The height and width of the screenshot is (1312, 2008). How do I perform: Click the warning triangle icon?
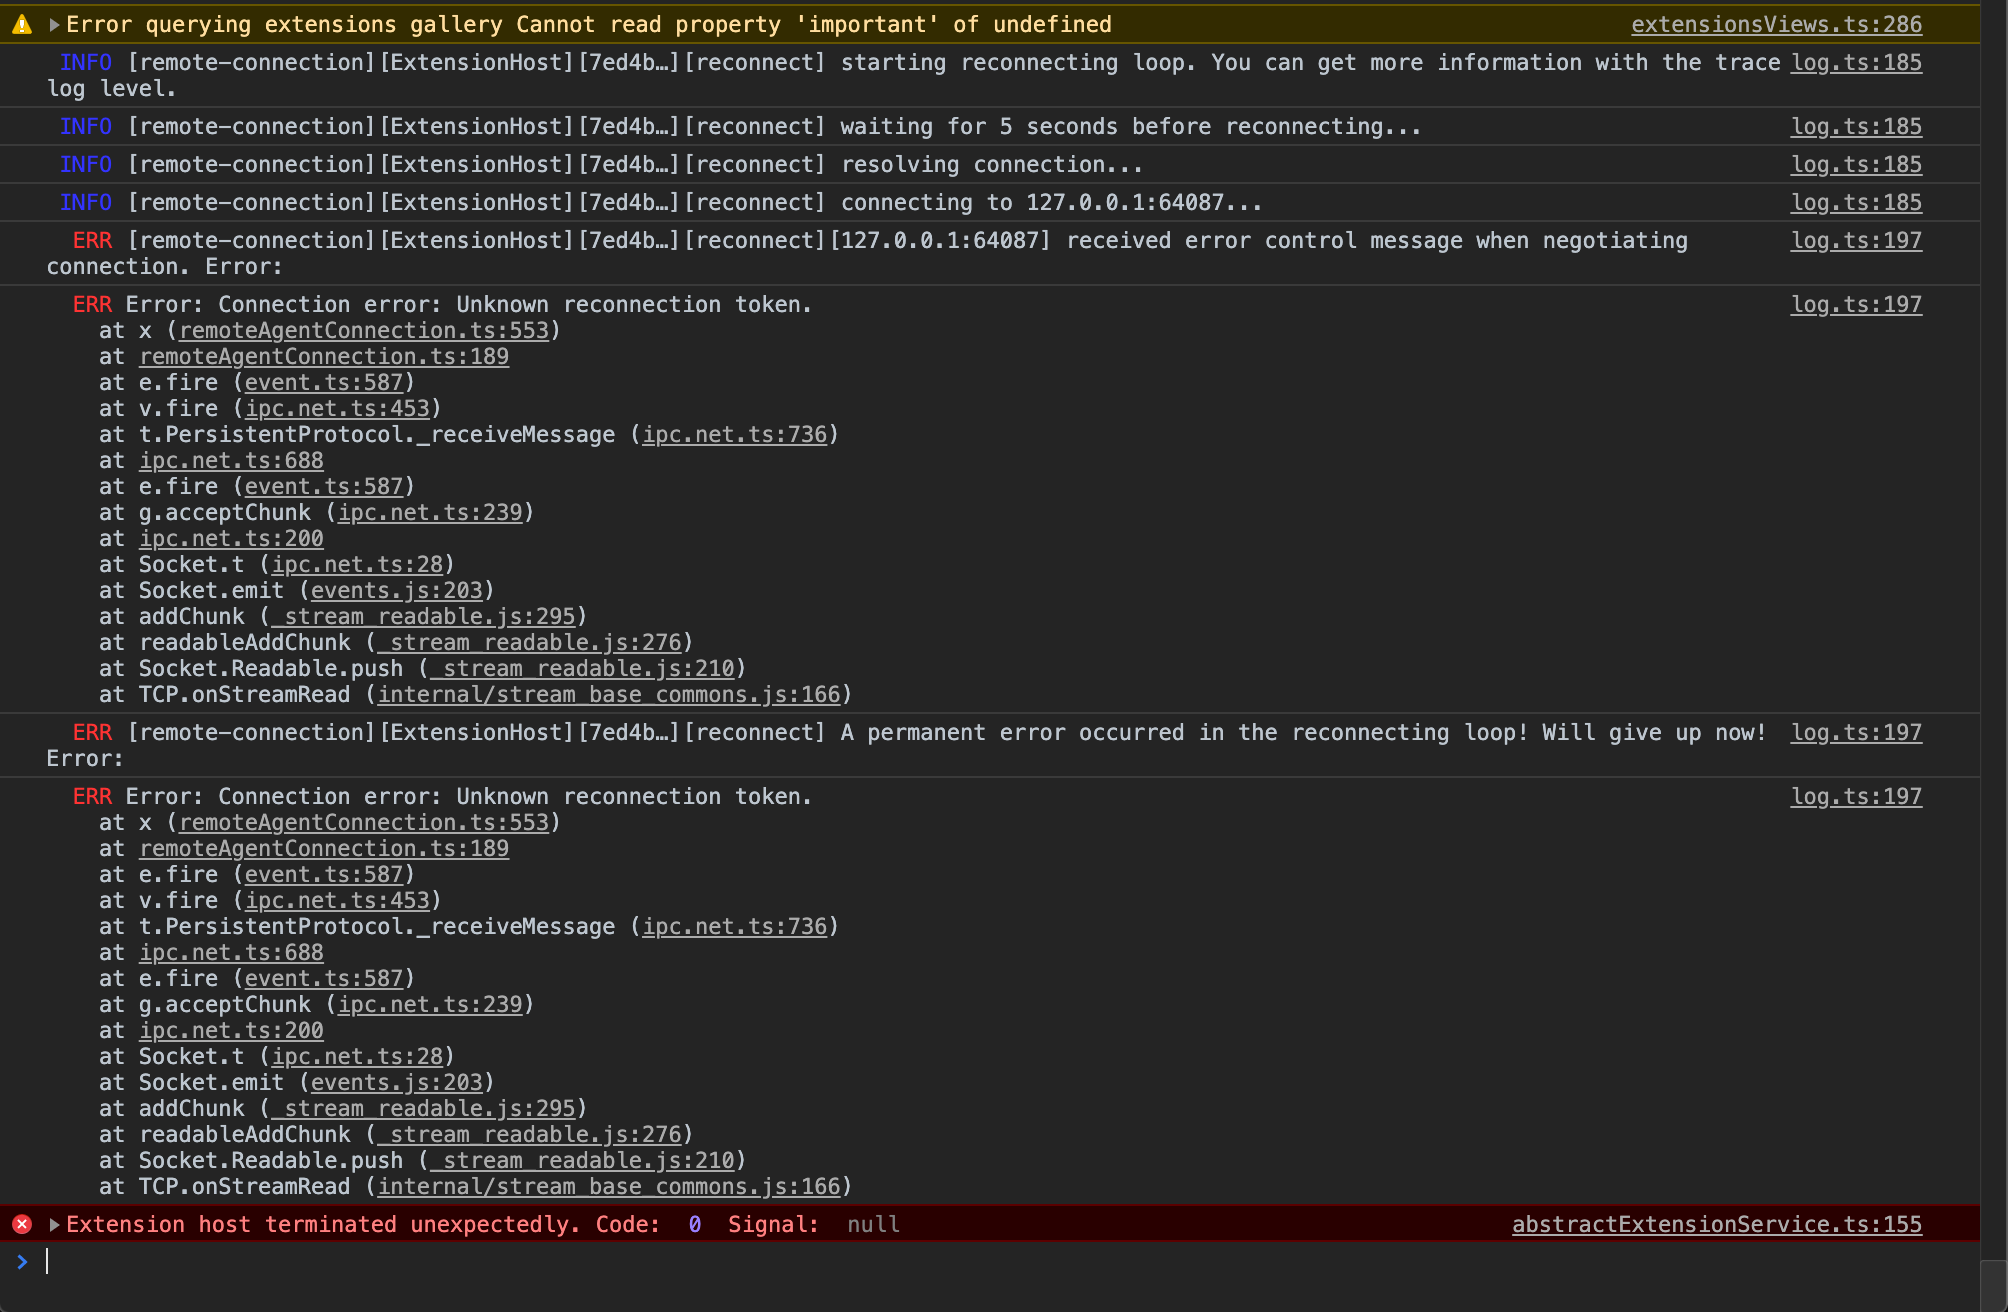[21, 24]
